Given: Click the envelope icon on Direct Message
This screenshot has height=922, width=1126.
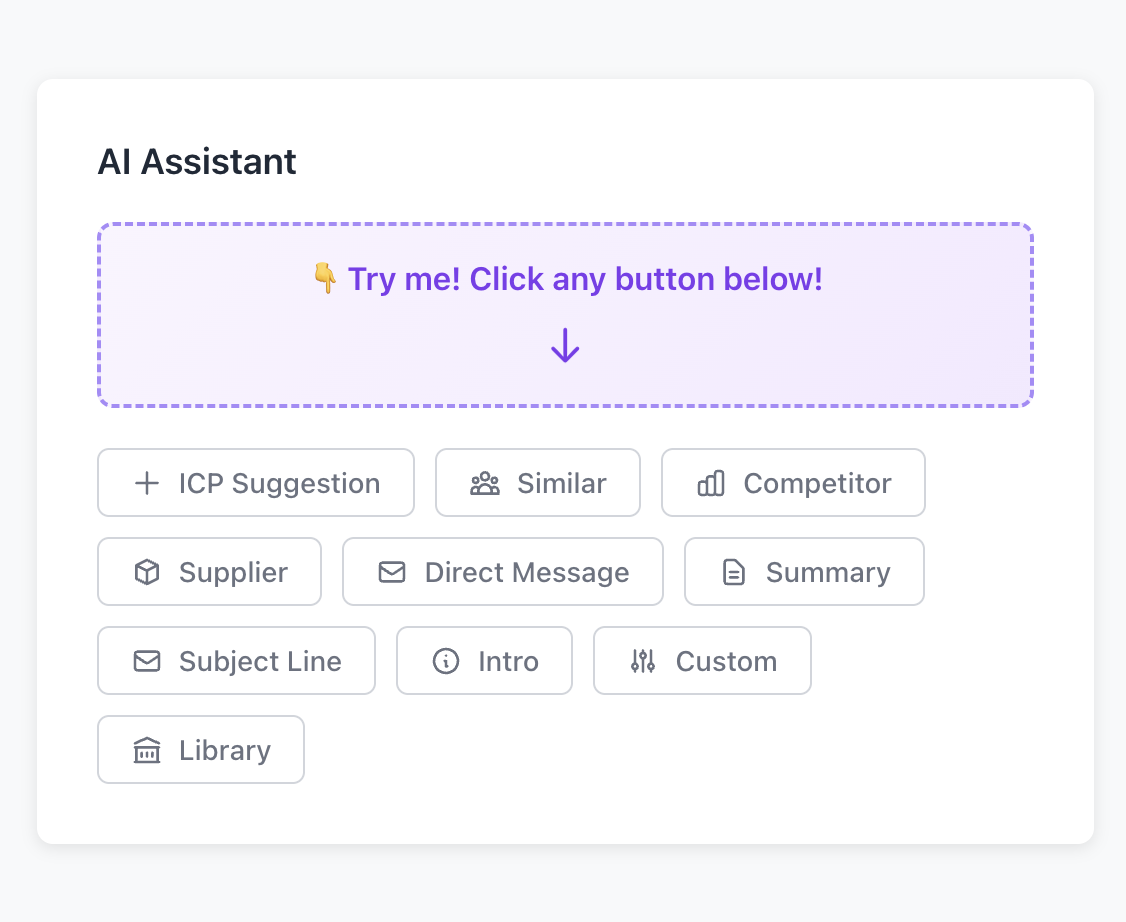Looking at the screenshot, I should pos(392,573).
